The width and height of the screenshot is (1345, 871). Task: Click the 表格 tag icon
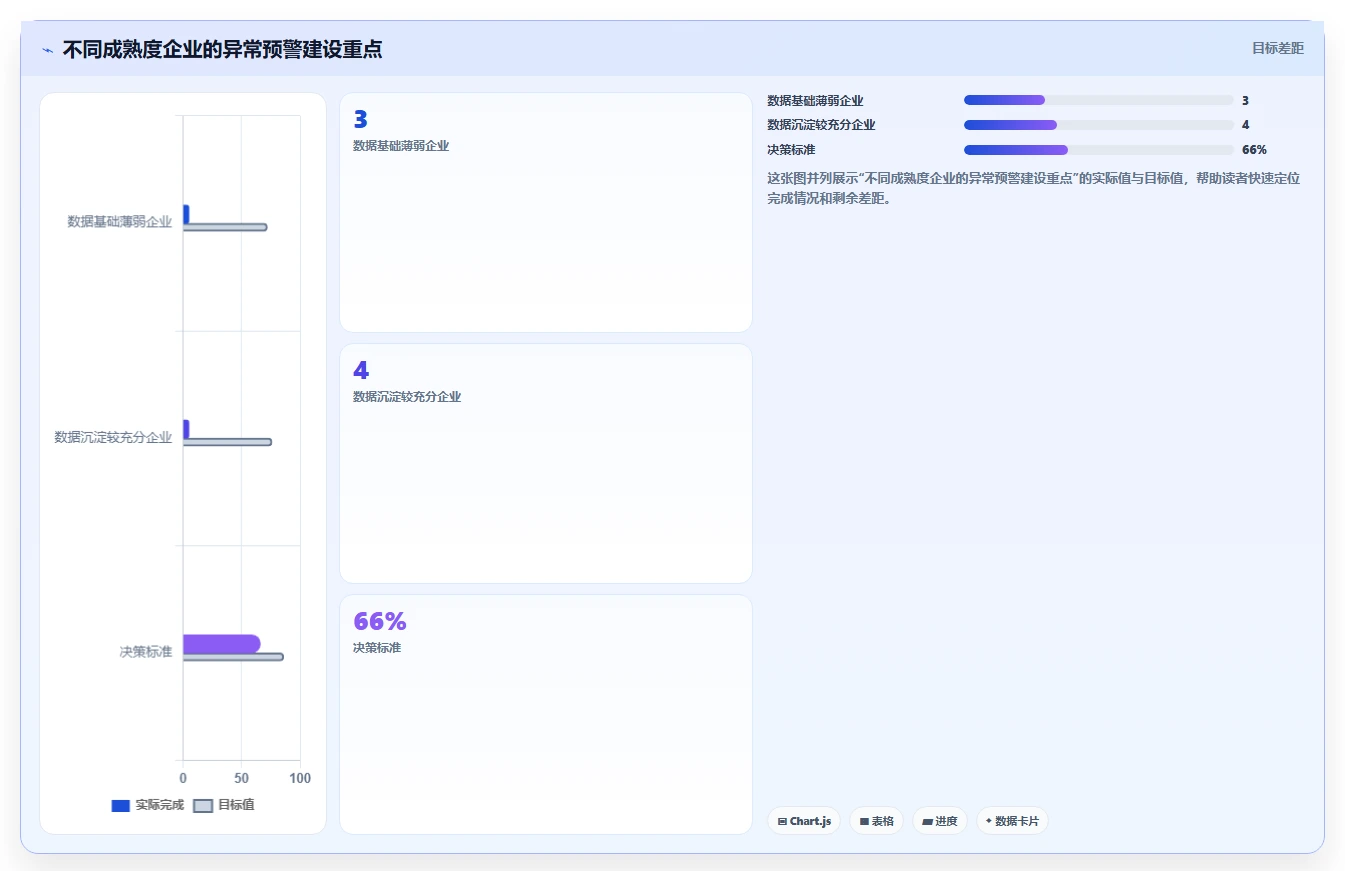[864, 821]
